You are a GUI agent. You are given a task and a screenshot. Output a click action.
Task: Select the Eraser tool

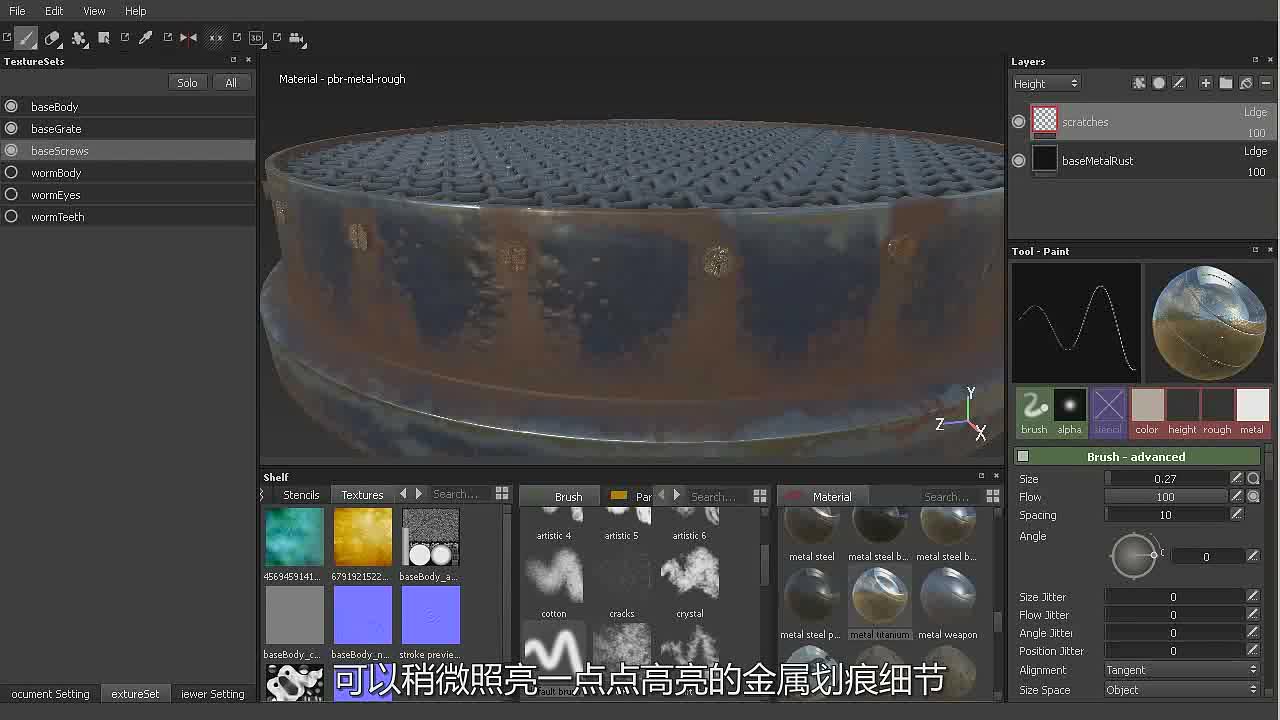pos(52,38)
